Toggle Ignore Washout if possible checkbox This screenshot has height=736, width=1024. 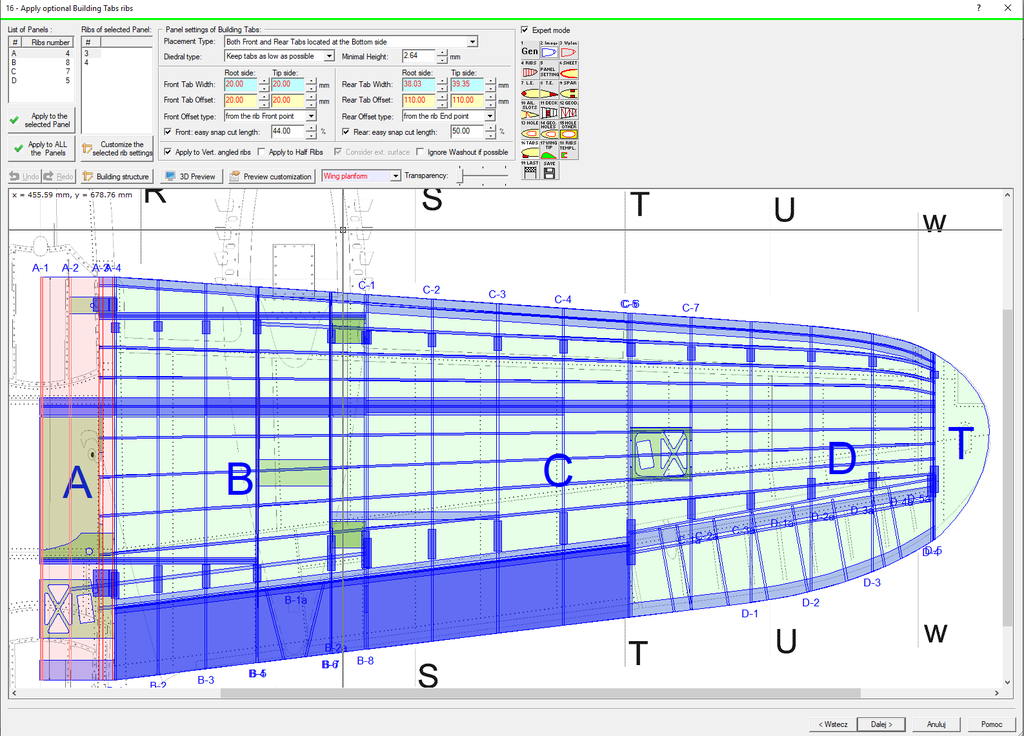[422, 152]
